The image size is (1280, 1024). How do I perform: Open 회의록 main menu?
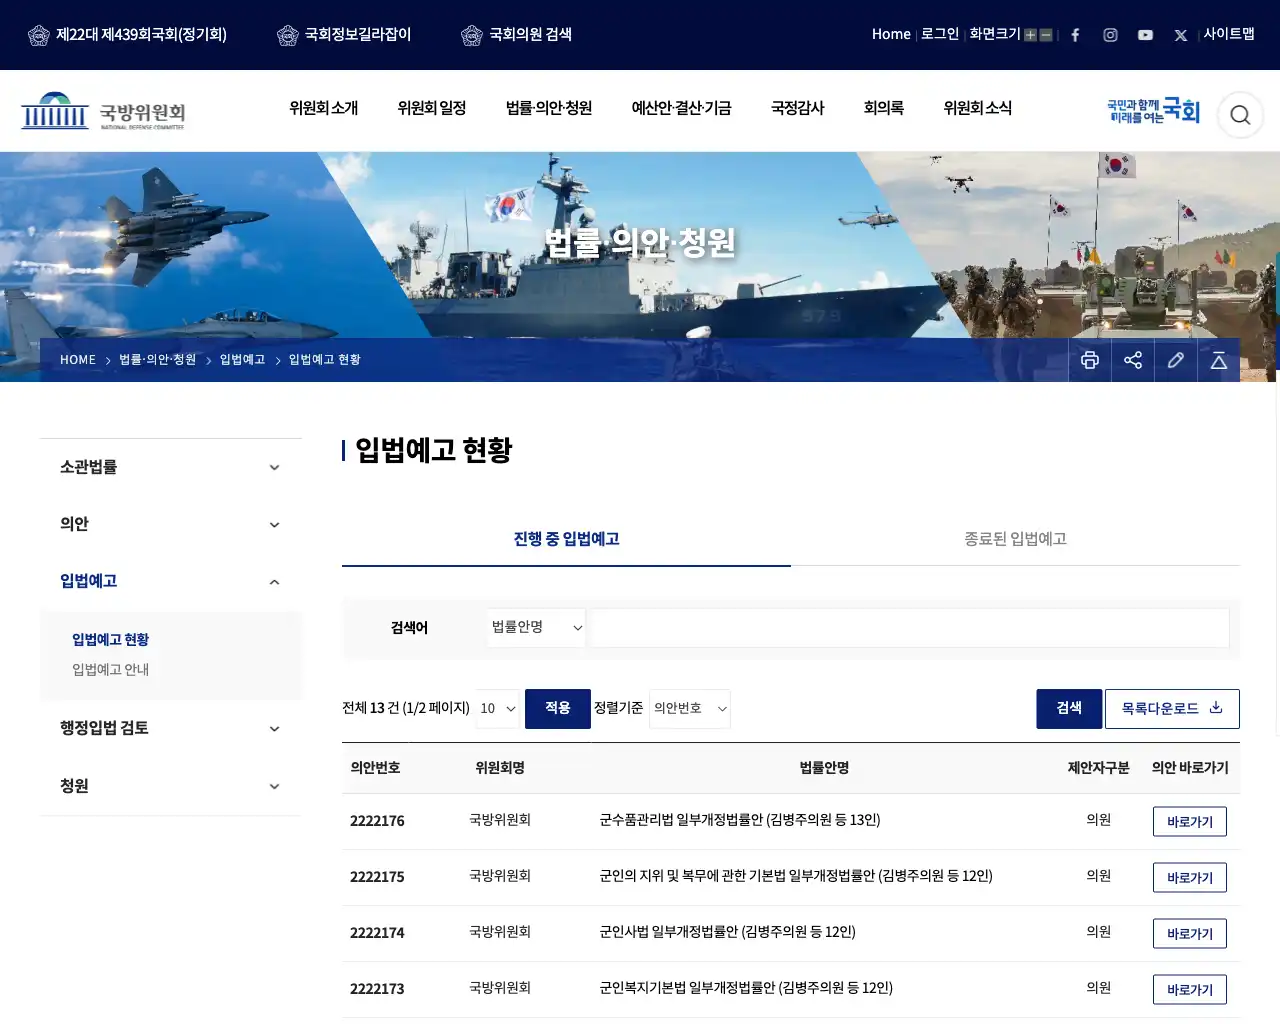pos(884,108)
